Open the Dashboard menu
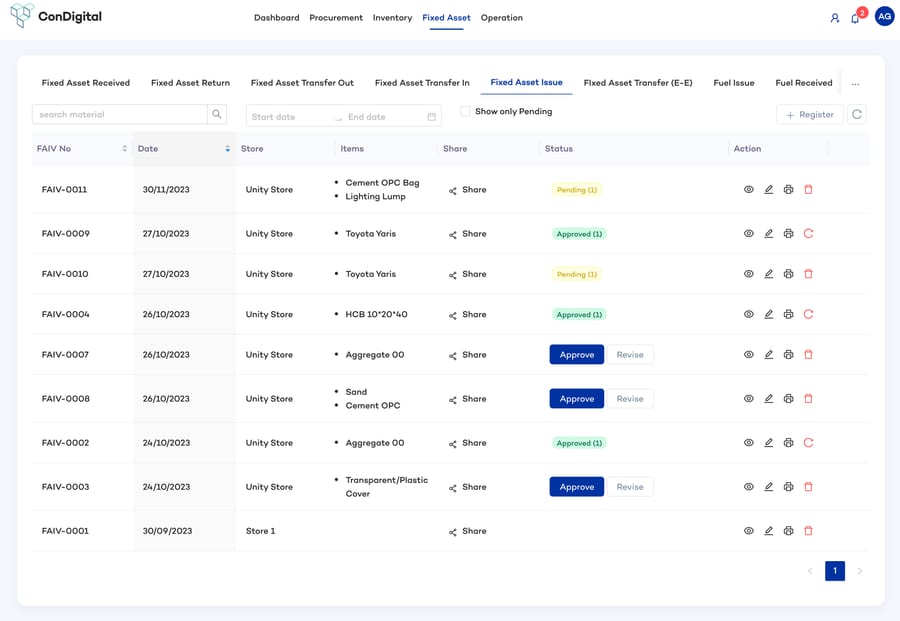 point(277,18)
